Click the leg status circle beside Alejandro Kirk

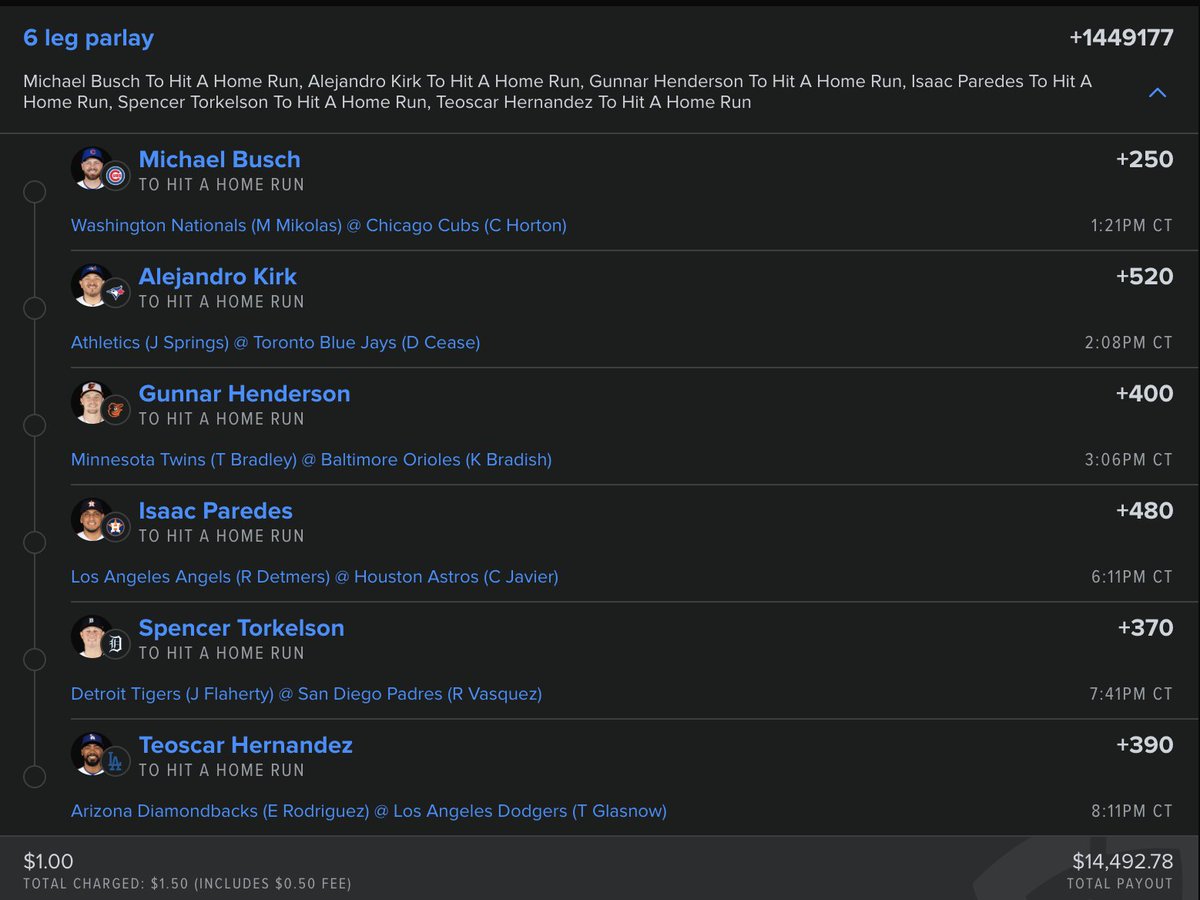[x=34, y=308]
